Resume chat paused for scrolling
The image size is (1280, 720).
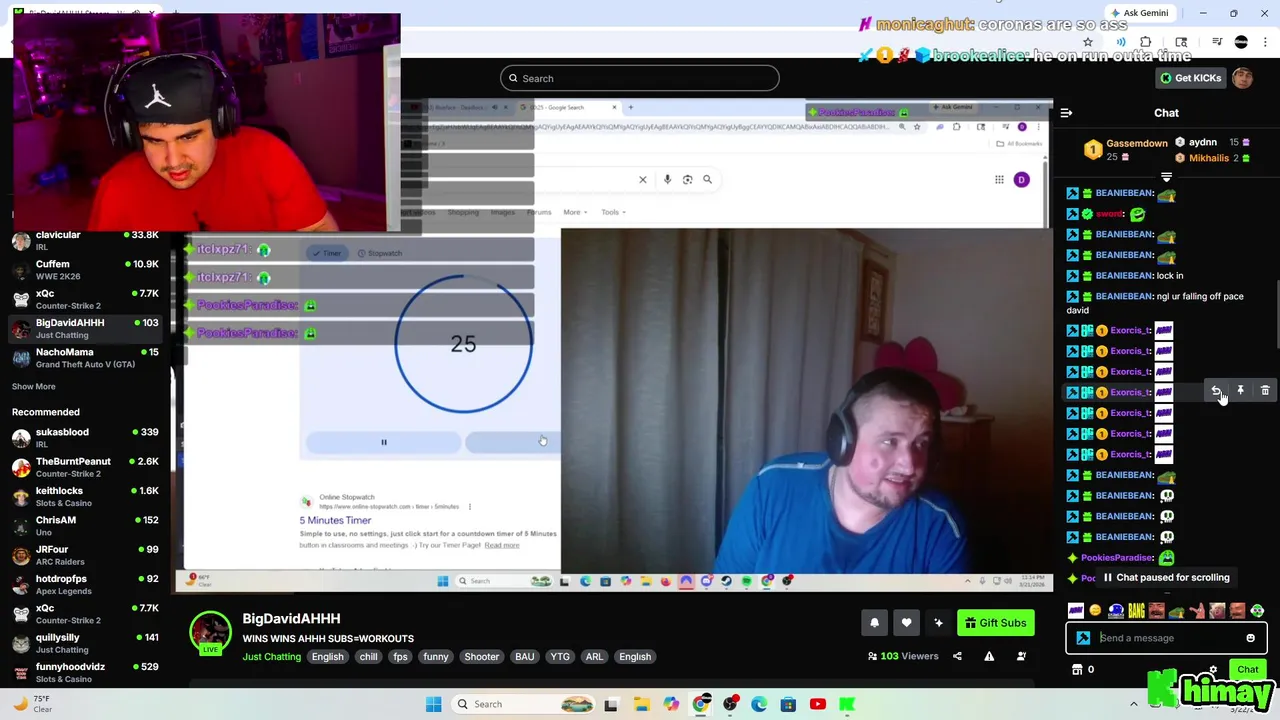point(1166,578)
